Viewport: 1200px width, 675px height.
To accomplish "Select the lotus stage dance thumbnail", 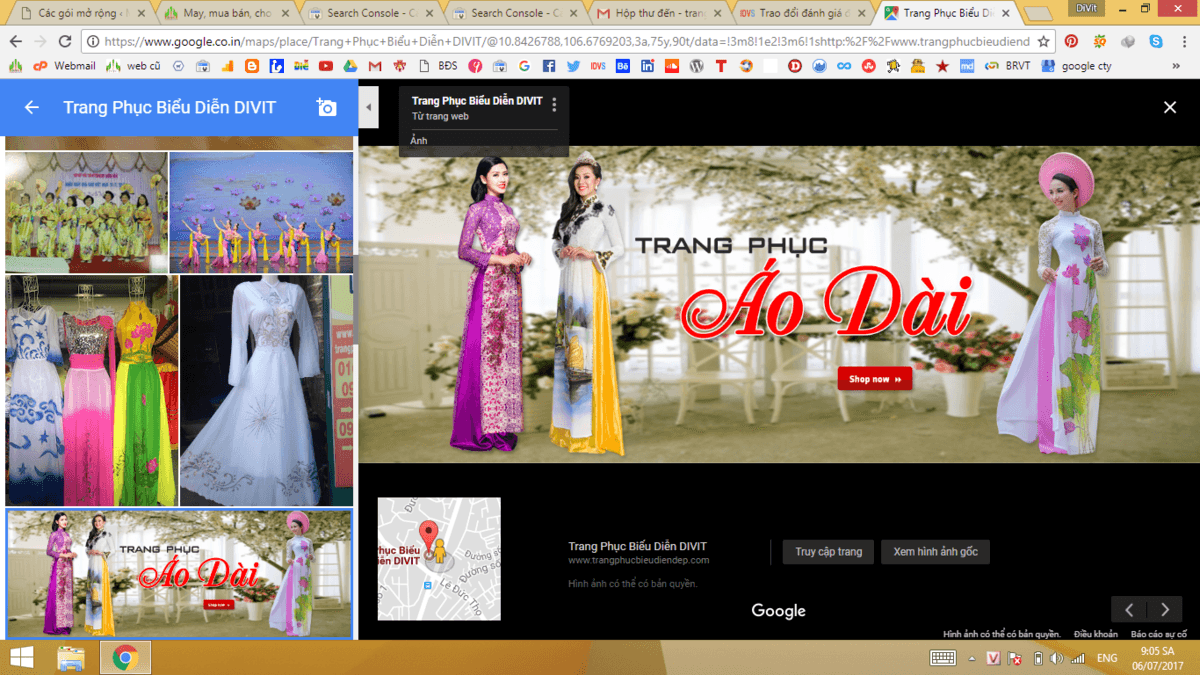I will [261, 212].
